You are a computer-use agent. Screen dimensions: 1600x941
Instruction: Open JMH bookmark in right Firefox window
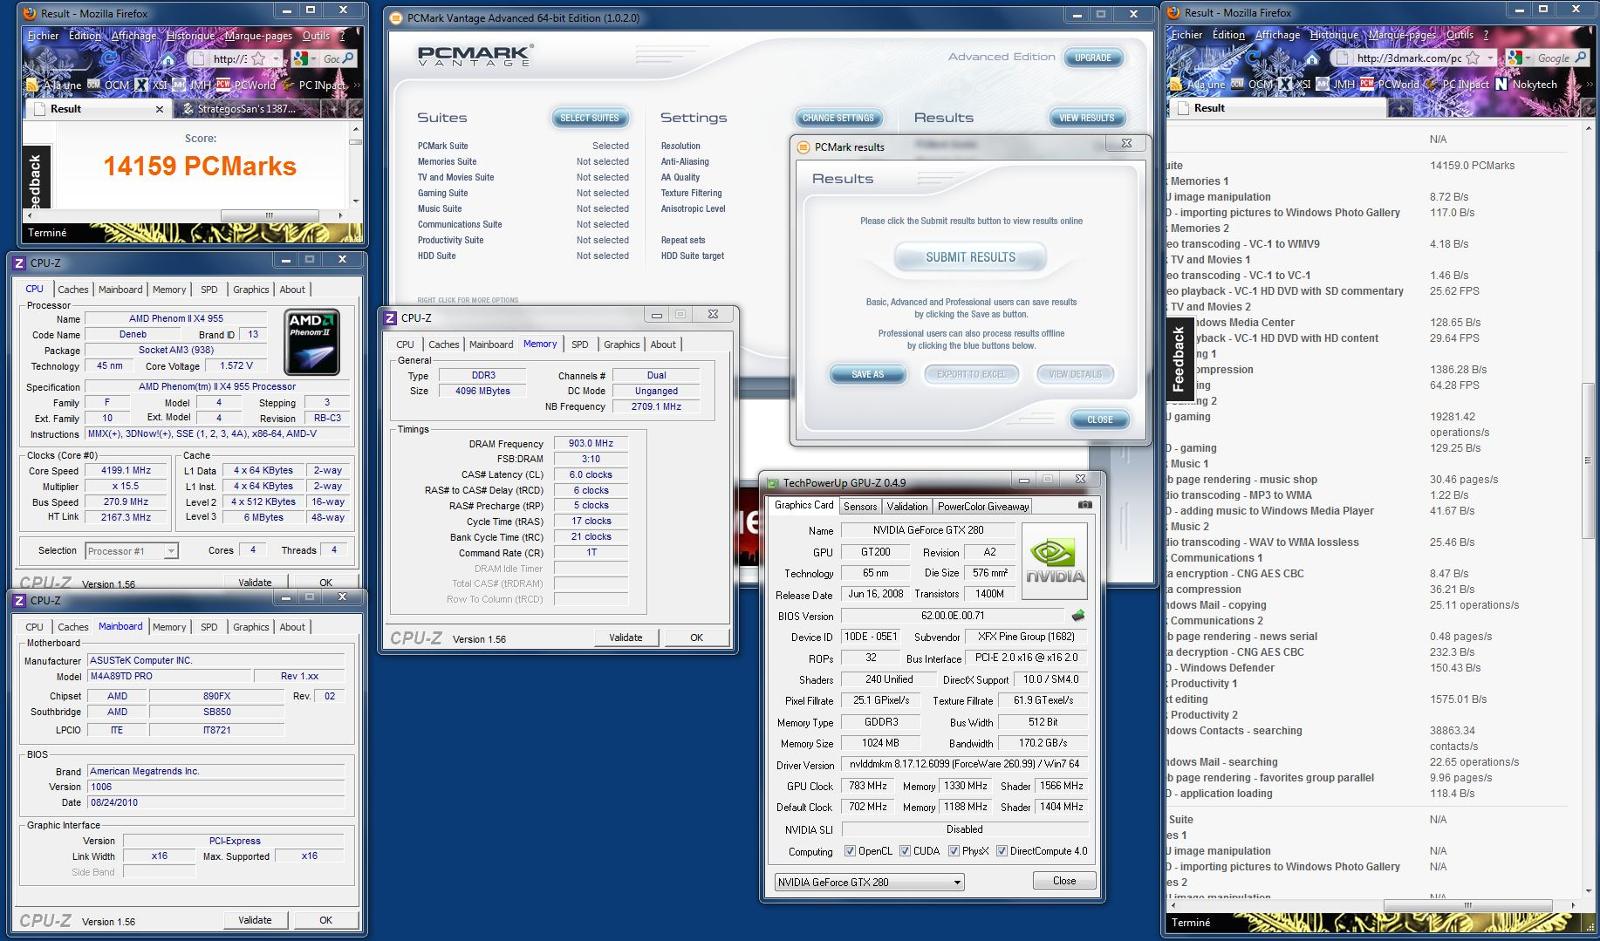pyautogui.click(x=1336, y=84)
